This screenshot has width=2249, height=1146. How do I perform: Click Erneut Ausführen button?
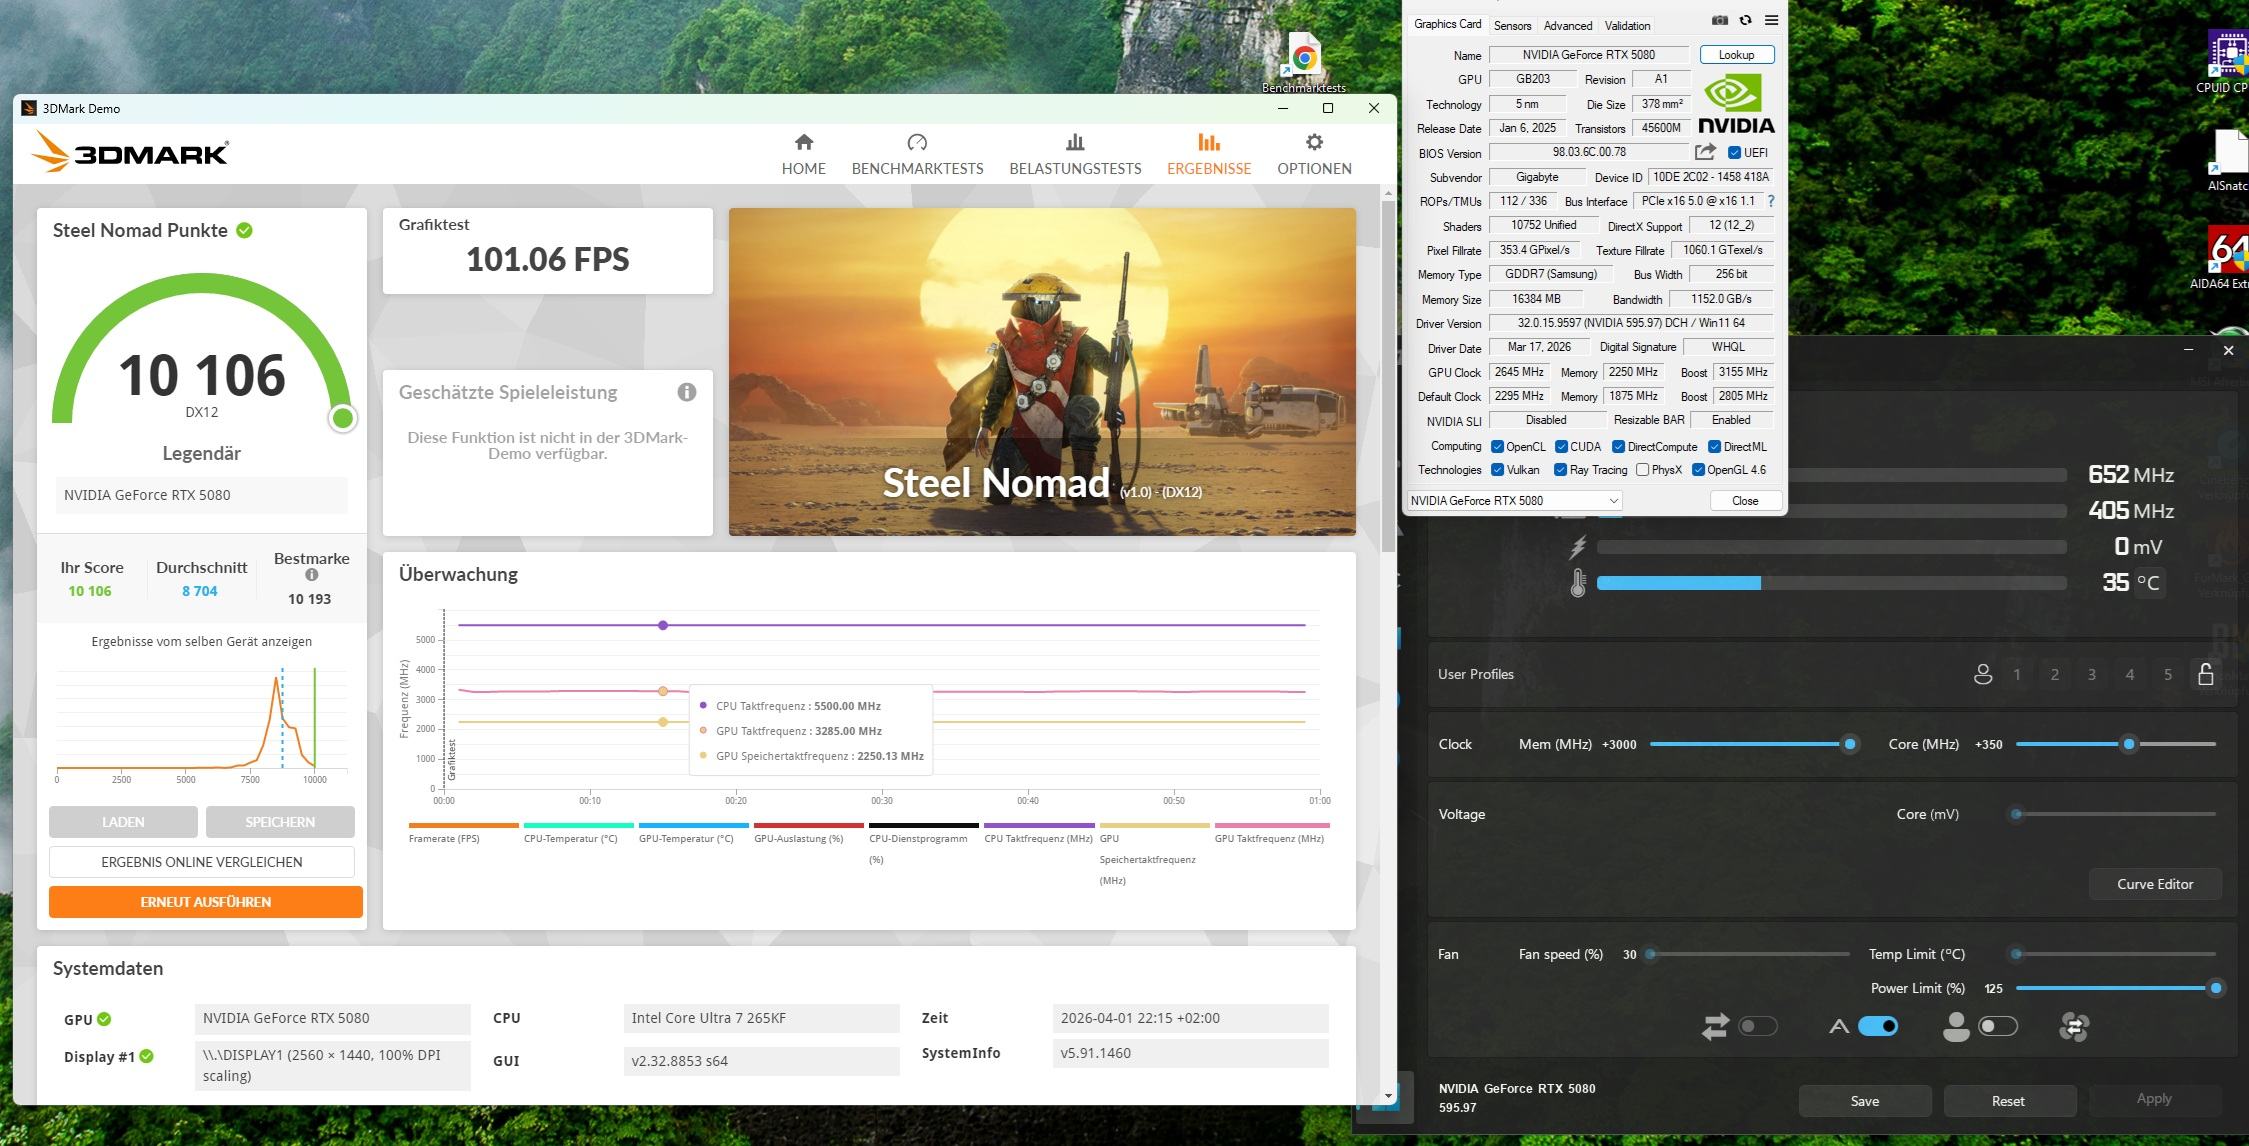(205, 901)
